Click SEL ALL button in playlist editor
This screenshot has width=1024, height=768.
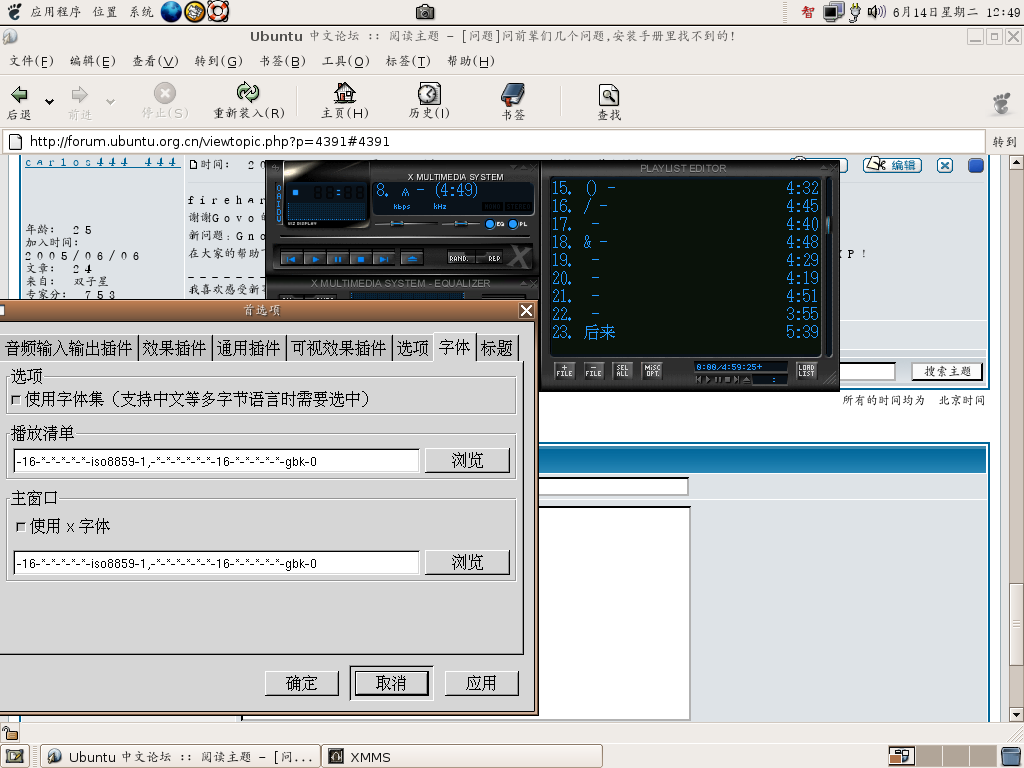coord(622,371)
